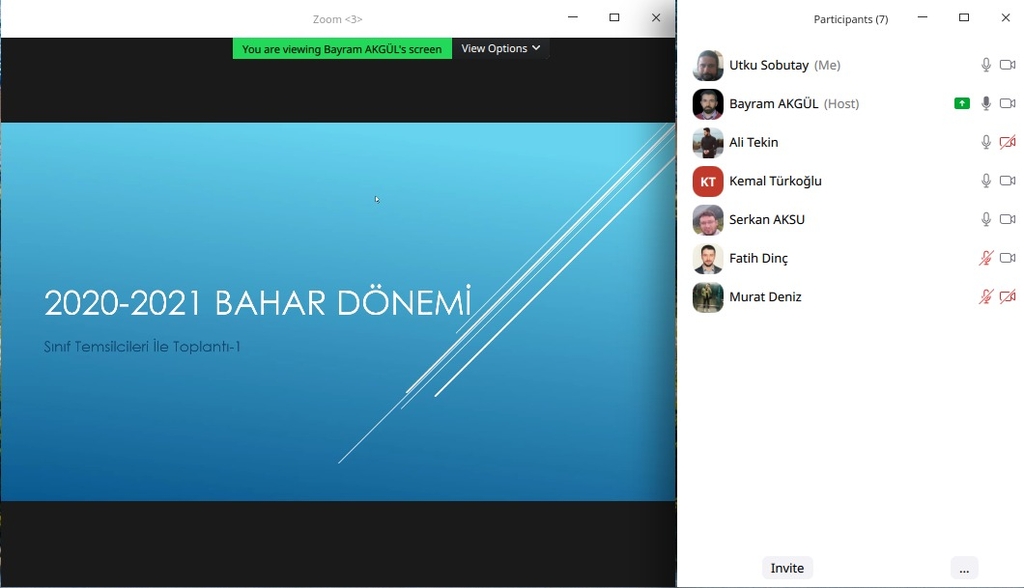
Task: Click Ali Tekin's microphone icon
Action: (x=985, y=142)
